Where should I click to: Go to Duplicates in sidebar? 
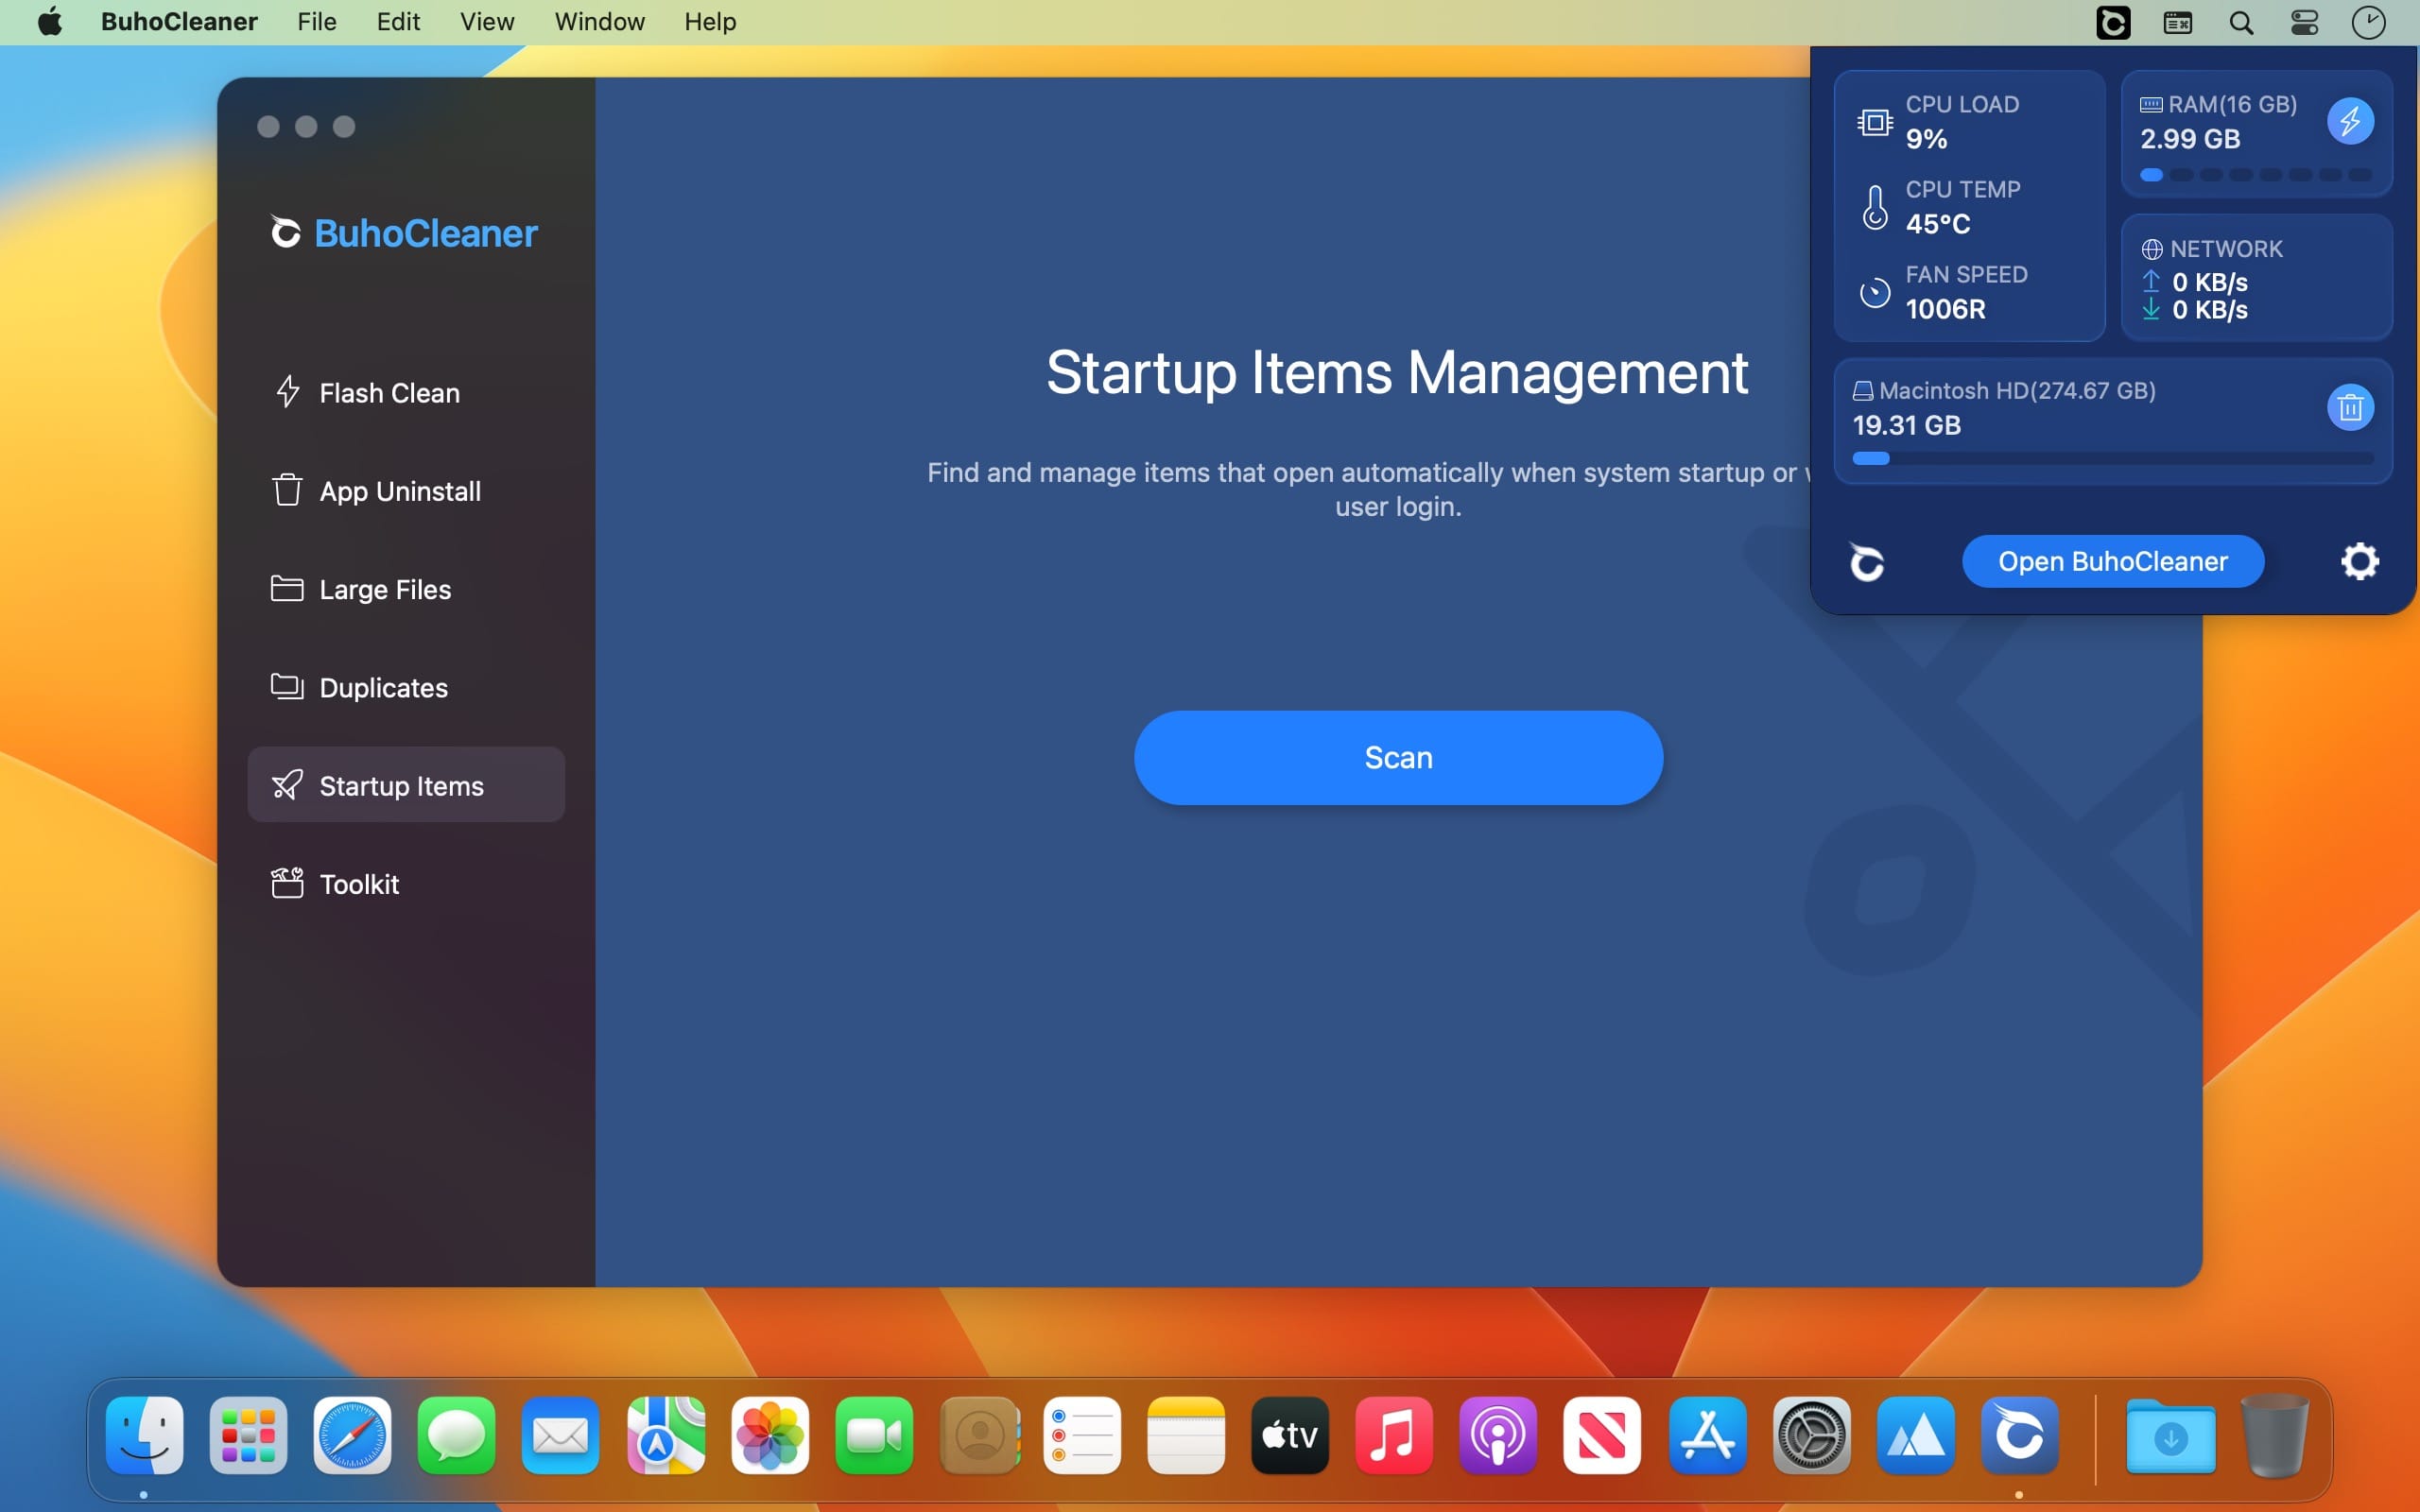pos(383,688)
